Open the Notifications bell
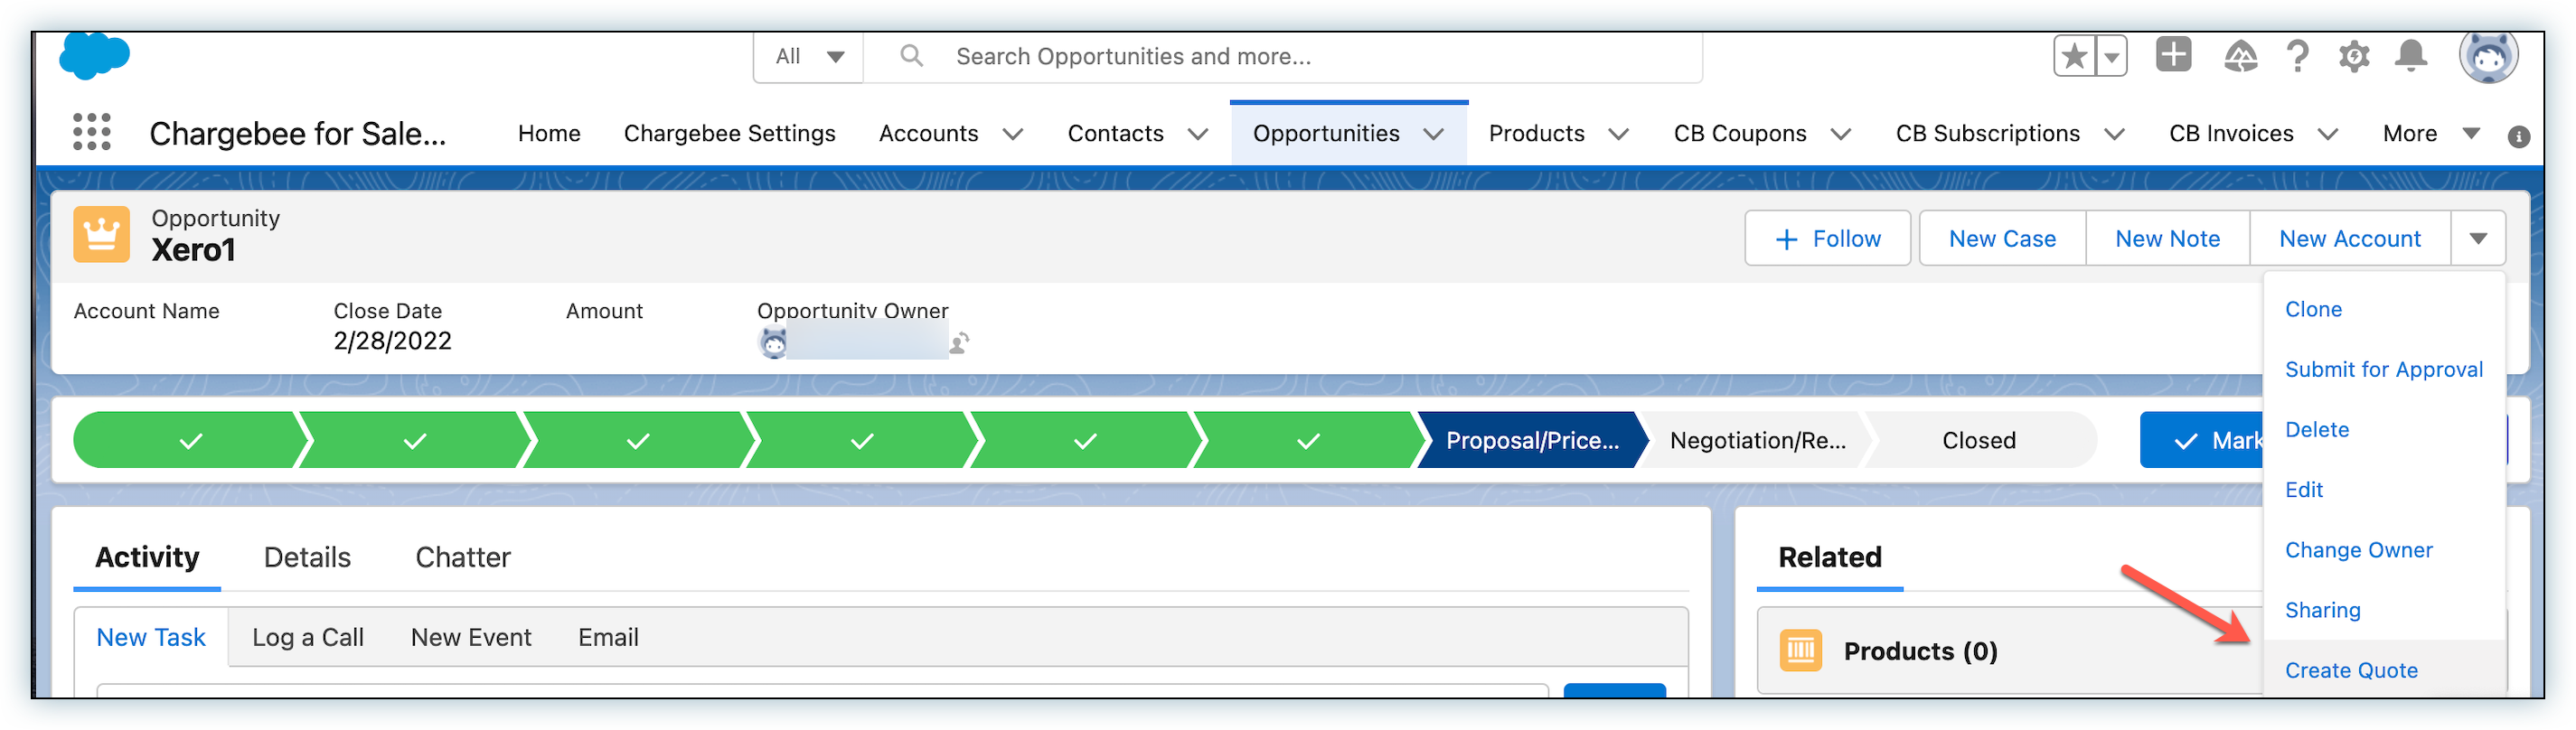The height and width of the screenshot is (730, 2576). 2411,56
